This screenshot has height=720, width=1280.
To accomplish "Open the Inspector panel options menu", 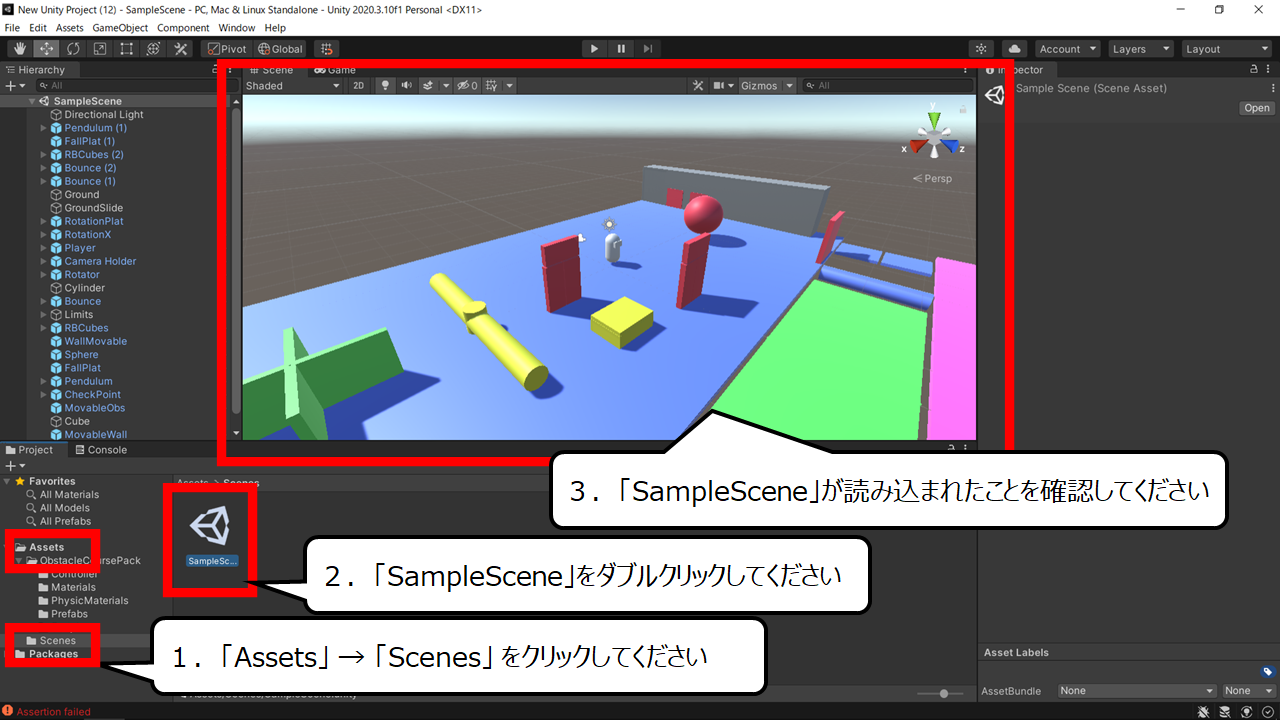I will pyautogui.click(x=1269, y=69).
